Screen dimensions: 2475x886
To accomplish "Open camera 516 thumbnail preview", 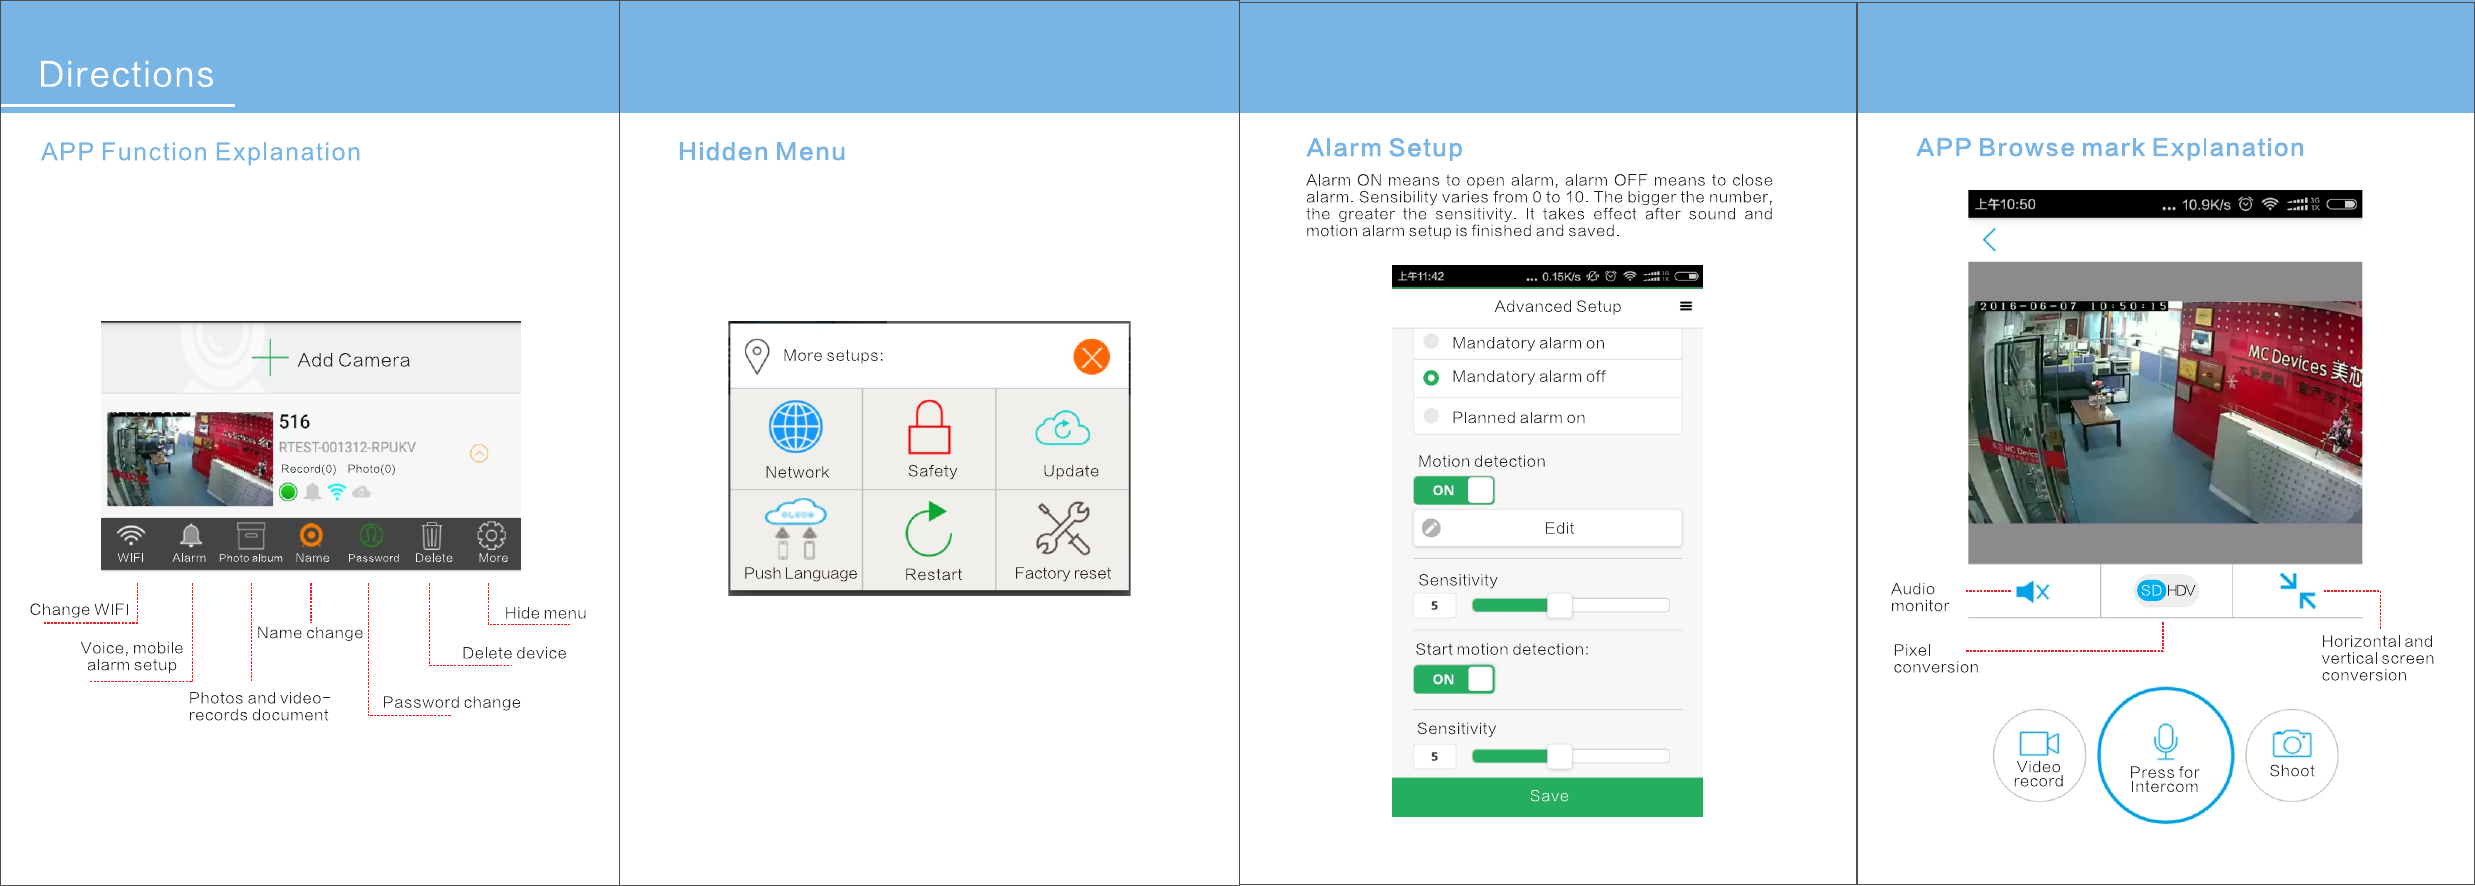I will (x=190, y=459).
